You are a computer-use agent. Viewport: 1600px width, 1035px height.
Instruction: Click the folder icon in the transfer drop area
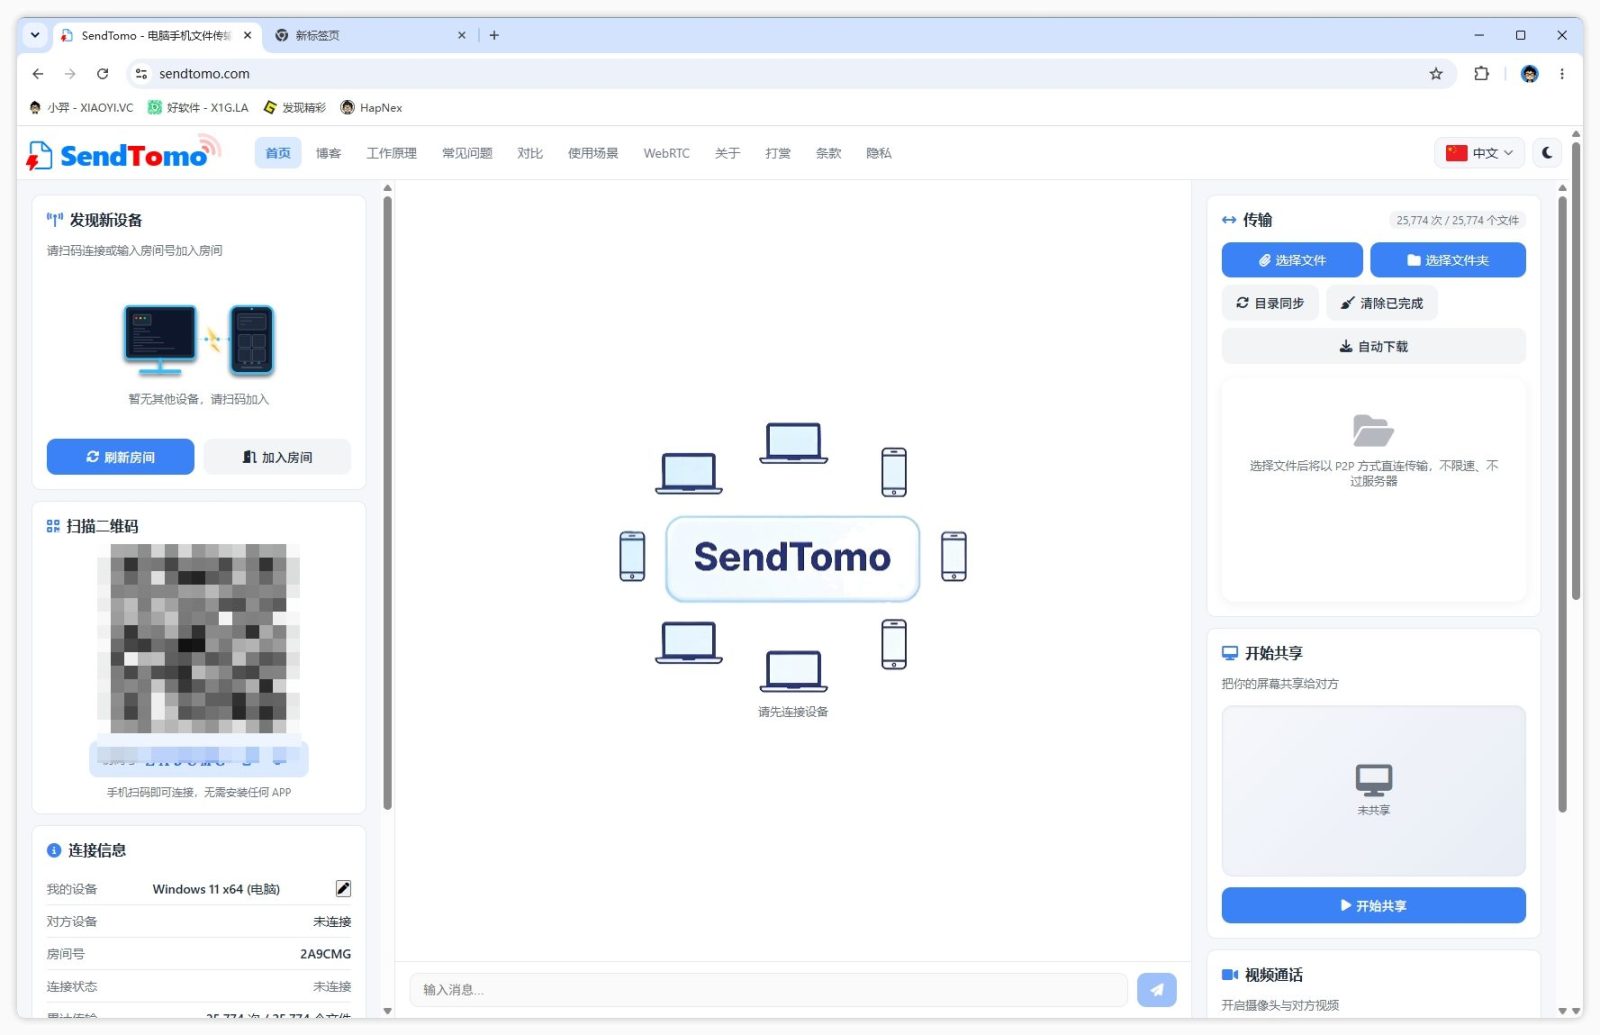[1373, 431]
